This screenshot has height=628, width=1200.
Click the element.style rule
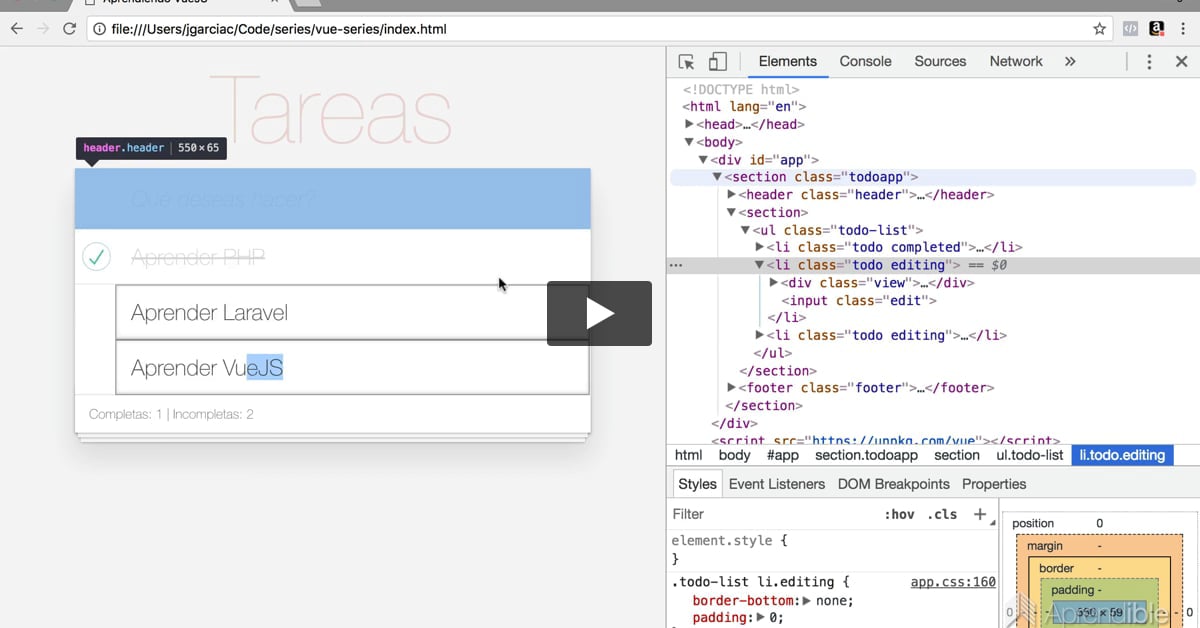tap(729, 540)
